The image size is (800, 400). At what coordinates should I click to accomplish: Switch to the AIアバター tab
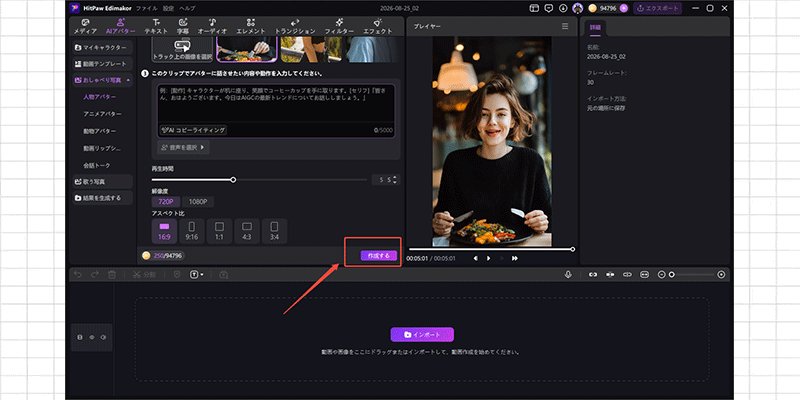click(x=120, y=27)
